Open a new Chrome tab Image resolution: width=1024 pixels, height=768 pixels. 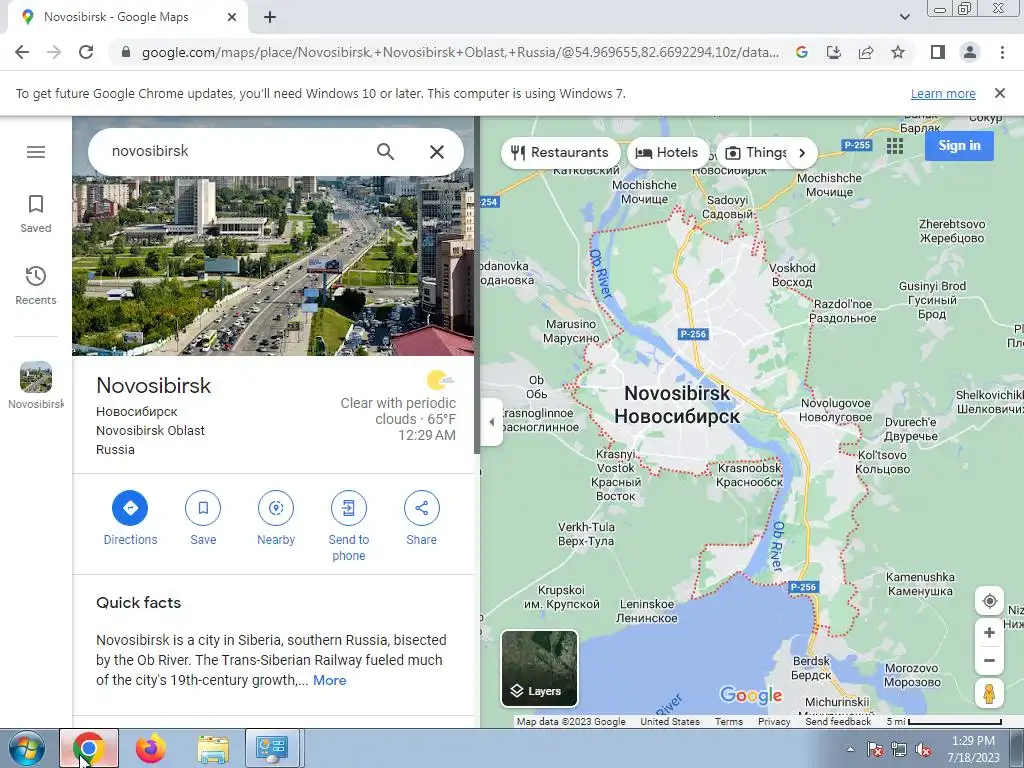(270, 17)
